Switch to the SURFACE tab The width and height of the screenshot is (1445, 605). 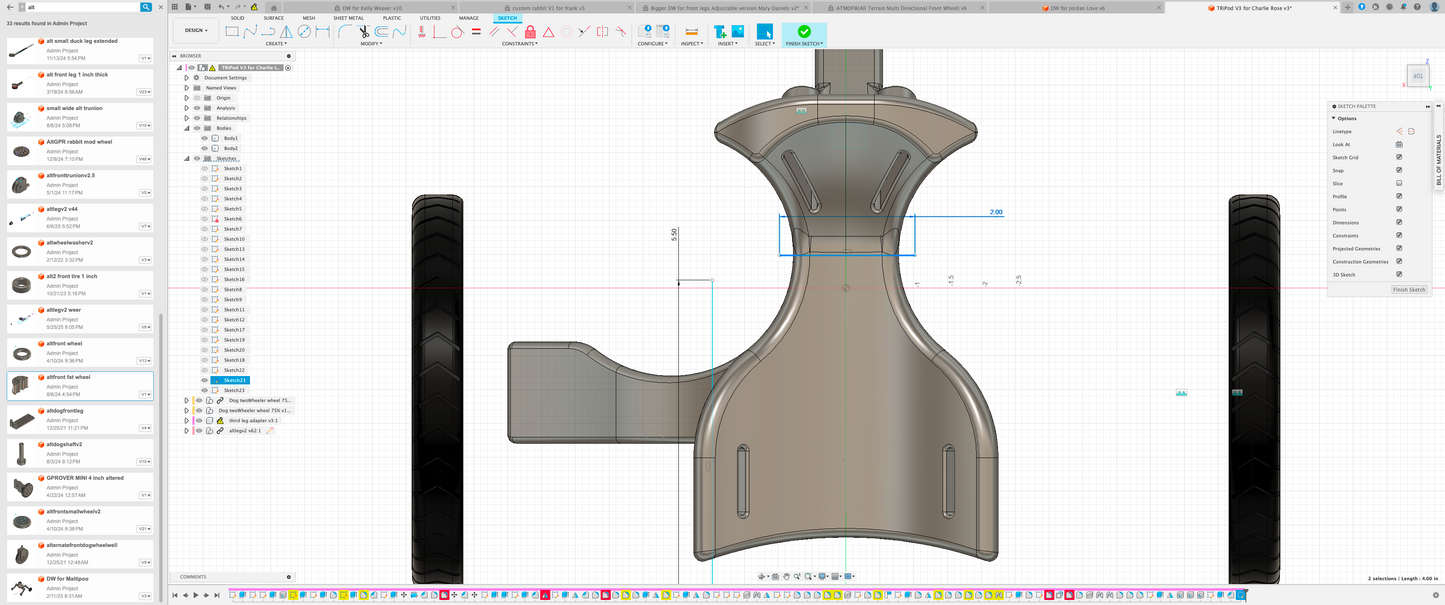(273, 18)
